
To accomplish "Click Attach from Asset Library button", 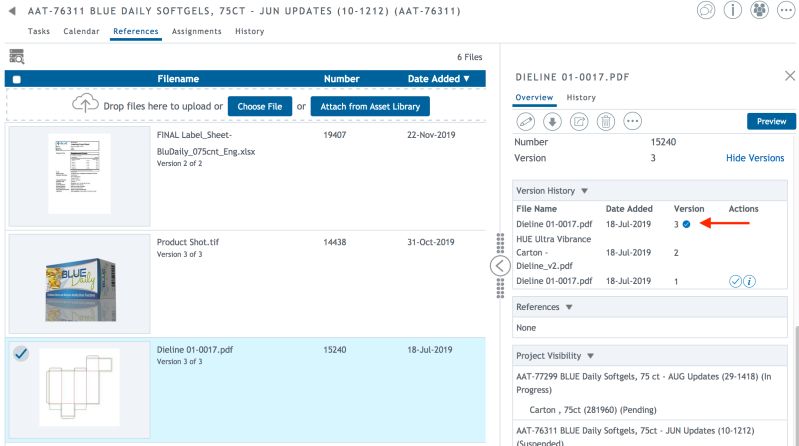I will [x=370, y=107].
